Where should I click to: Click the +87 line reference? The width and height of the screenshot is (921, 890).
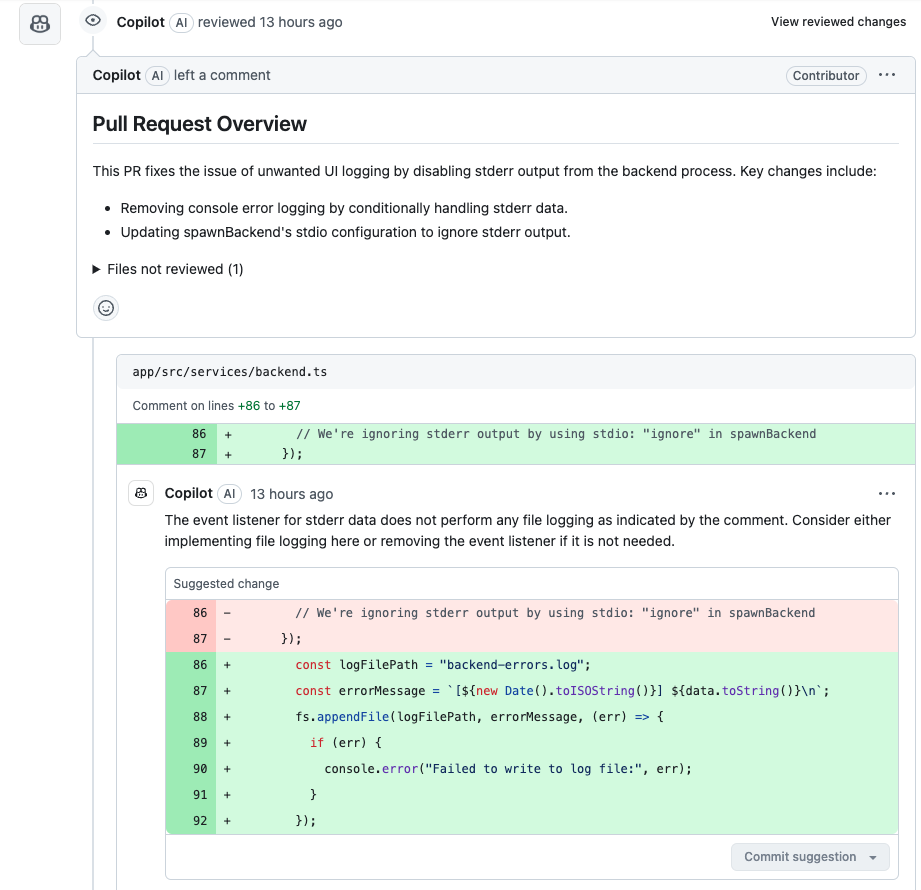pyautogui.click(x=290, y=406)
